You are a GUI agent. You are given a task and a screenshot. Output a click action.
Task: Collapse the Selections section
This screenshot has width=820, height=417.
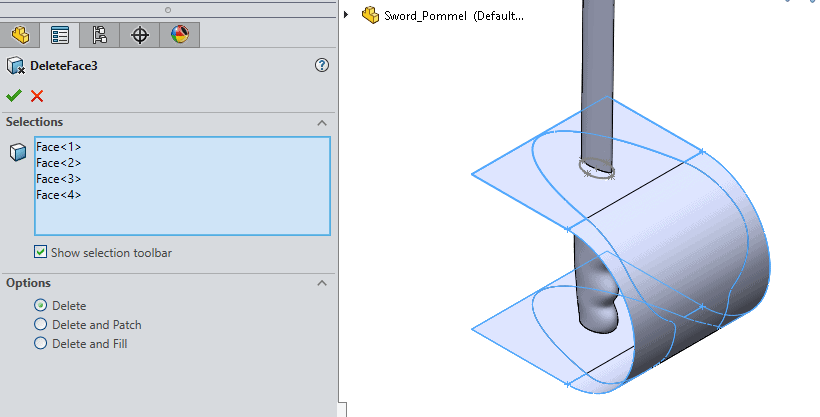(x=322, y=122)
